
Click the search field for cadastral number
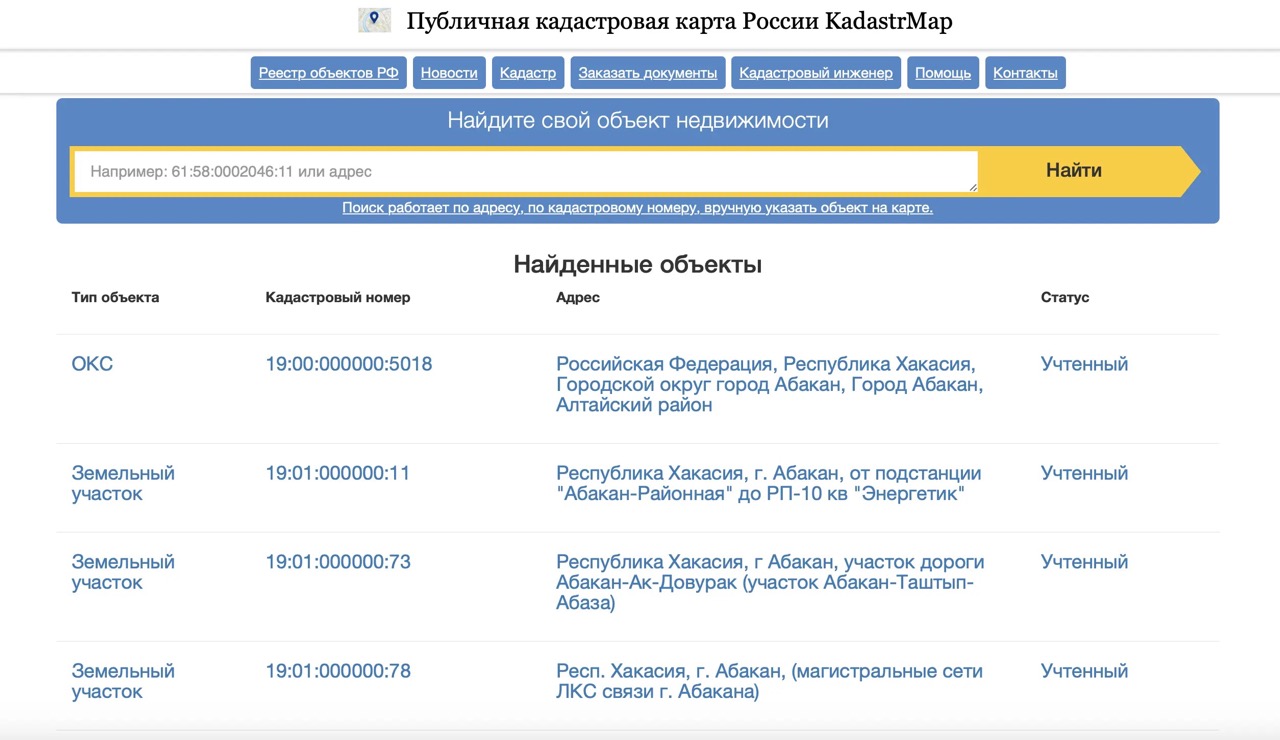525,172
